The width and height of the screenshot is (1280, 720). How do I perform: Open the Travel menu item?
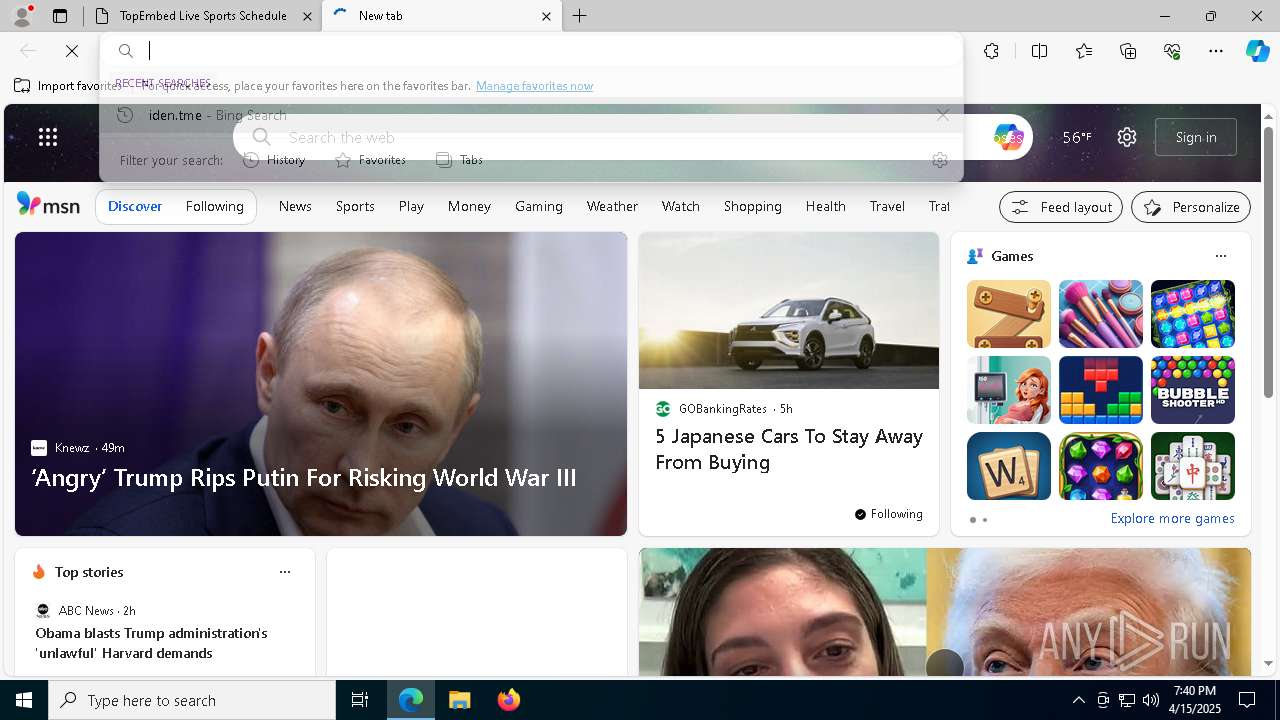click(x=887, y=206)
